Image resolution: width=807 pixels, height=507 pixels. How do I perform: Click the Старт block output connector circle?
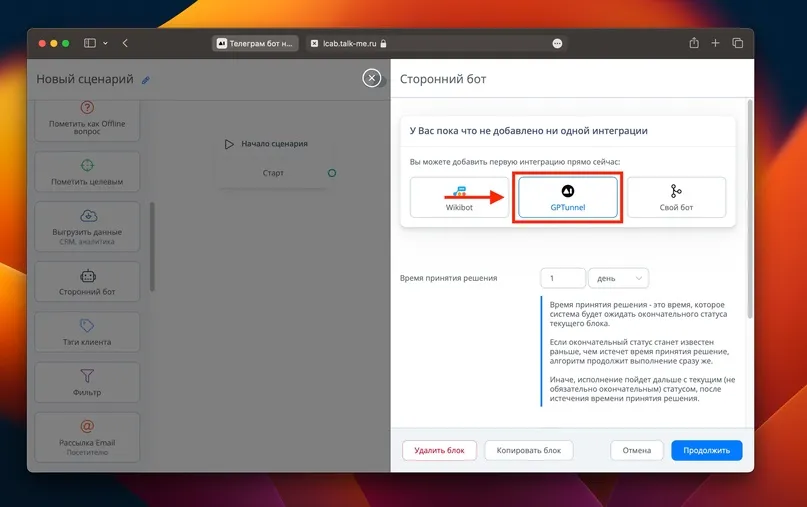332,173
